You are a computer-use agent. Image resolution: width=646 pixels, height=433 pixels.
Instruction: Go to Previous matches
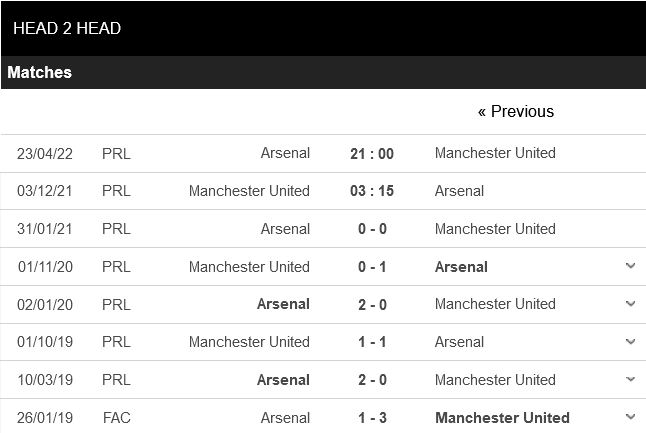pos(515,111)
